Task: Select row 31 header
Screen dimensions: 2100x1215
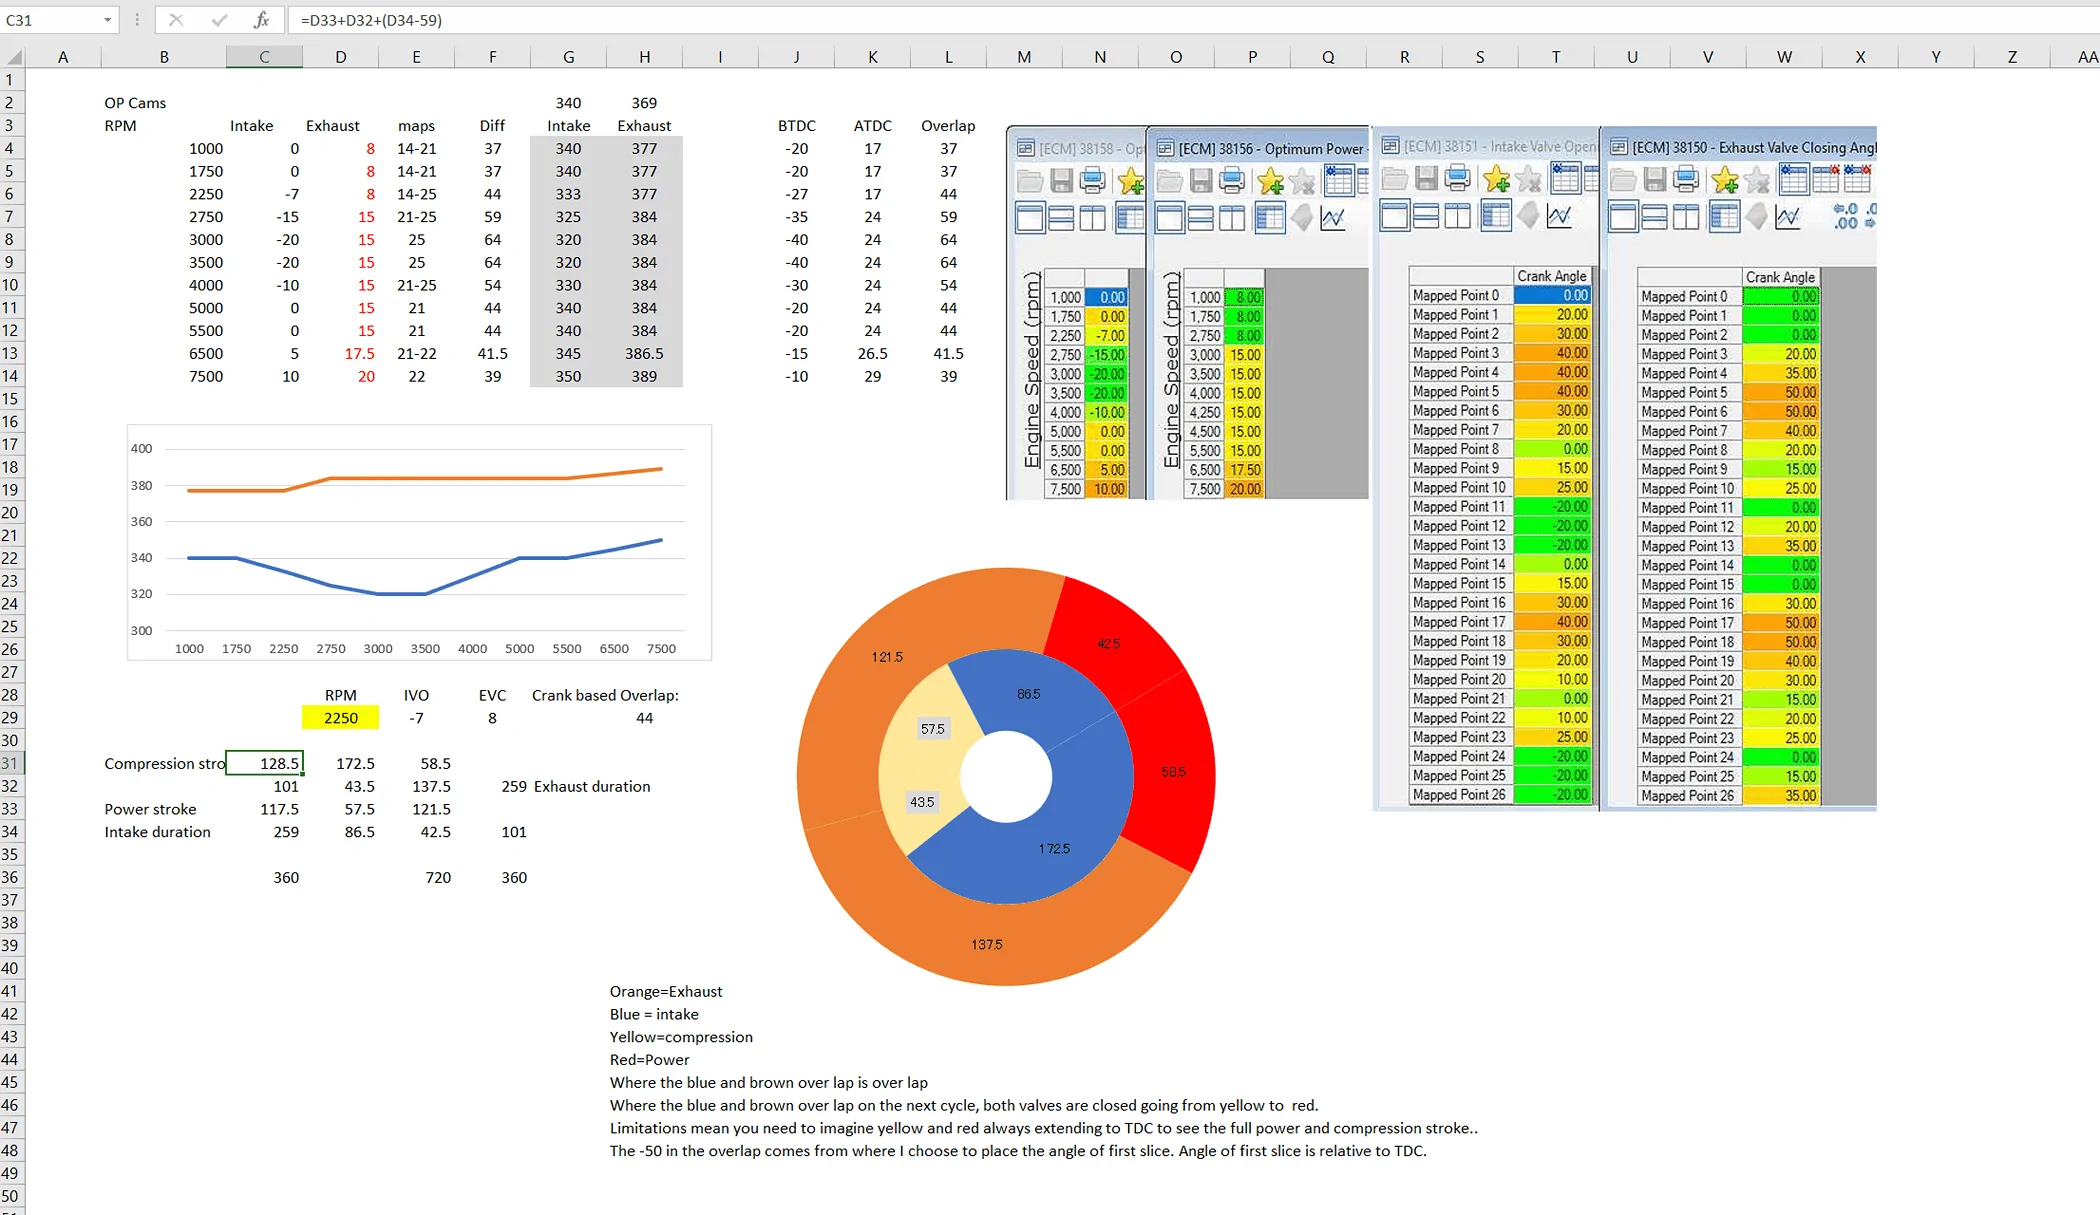Action: pos(11,763)
